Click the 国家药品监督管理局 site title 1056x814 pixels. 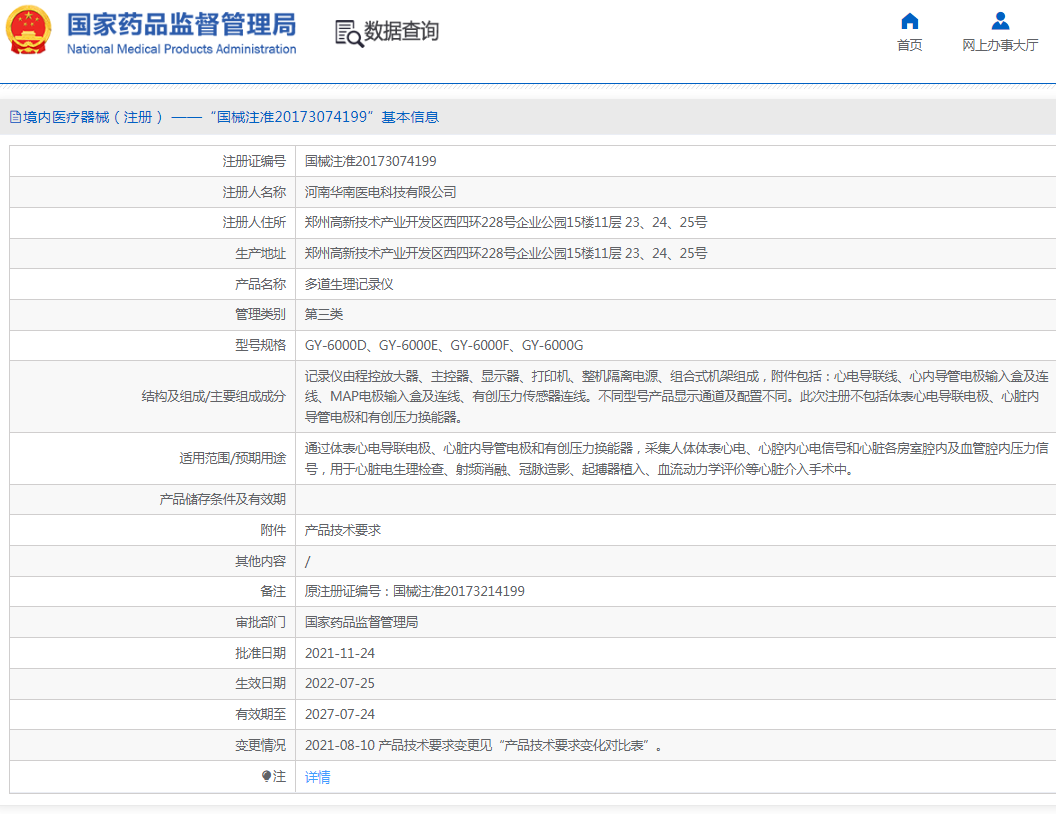(x=181, y=24)
